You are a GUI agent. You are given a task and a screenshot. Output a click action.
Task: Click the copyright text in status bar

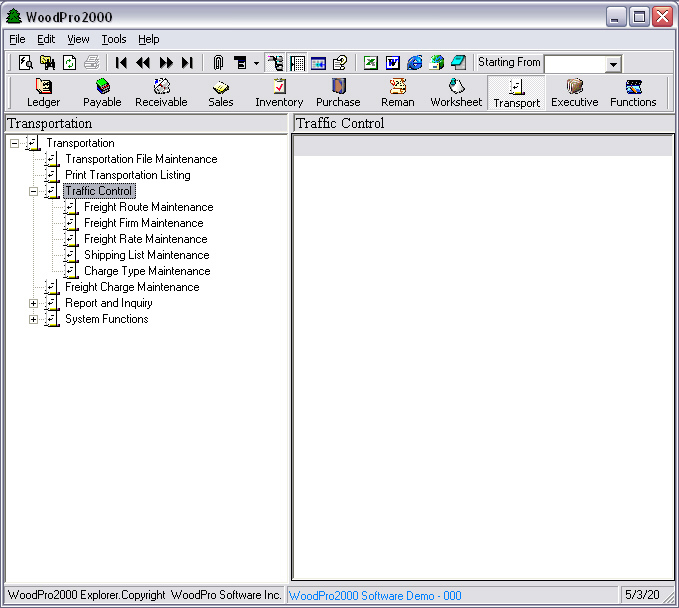(x=145, y=595)
